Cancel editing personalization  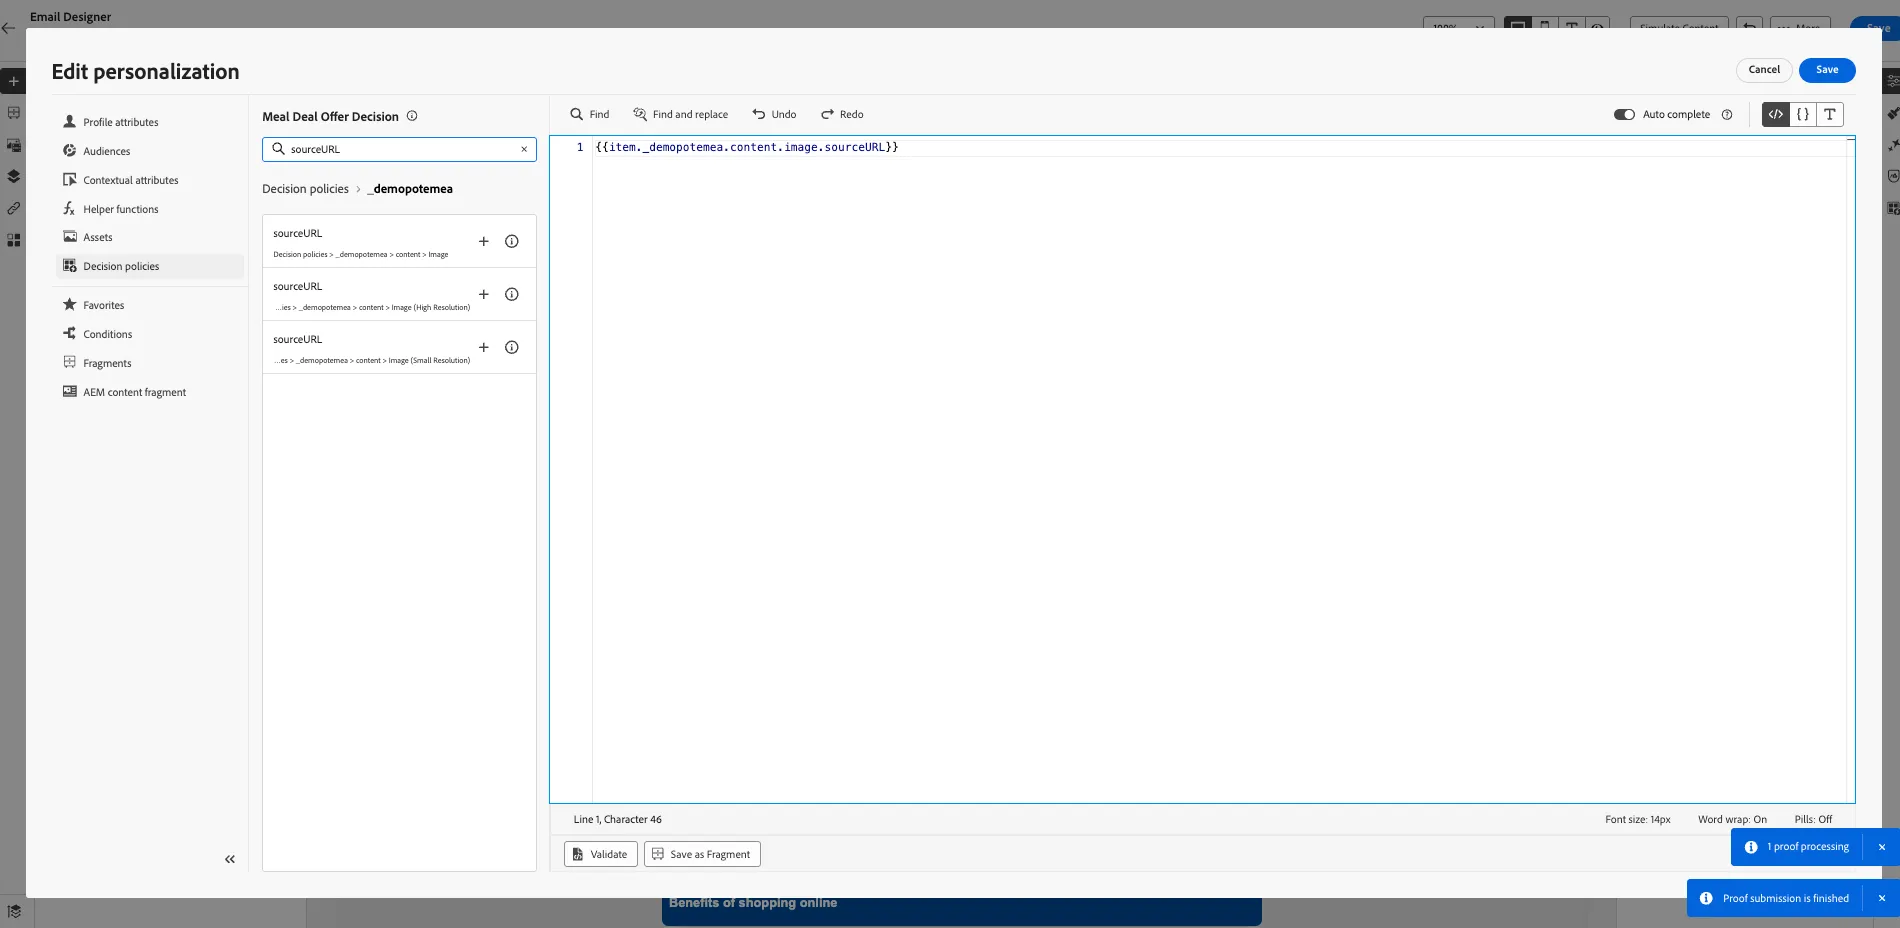[x=1764, y=70]
